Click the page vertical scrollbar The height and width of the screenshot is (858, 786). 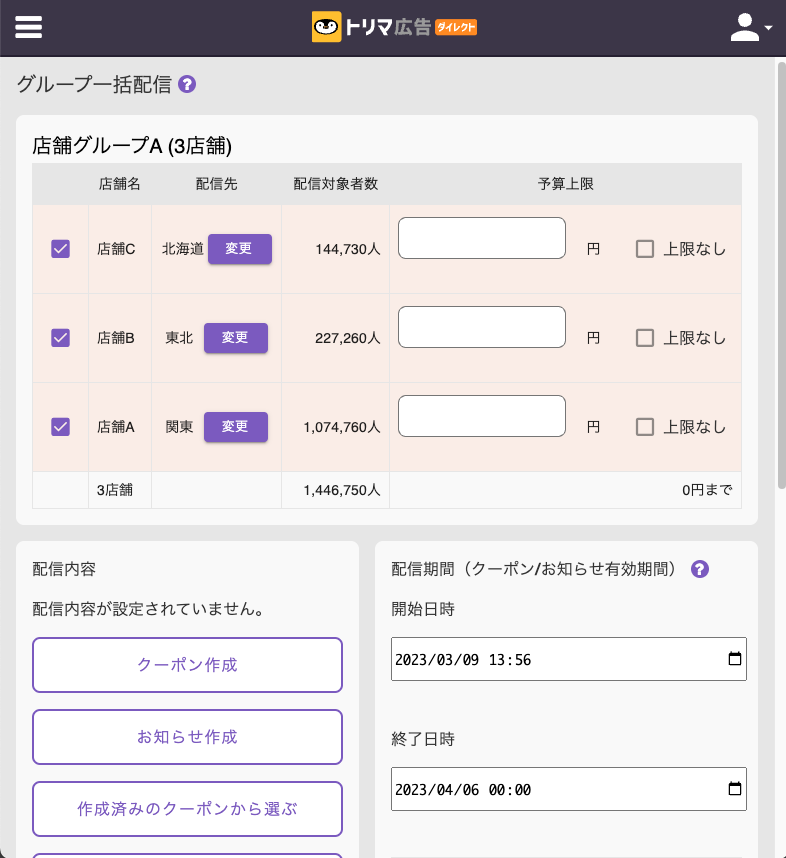coord(782,275)
